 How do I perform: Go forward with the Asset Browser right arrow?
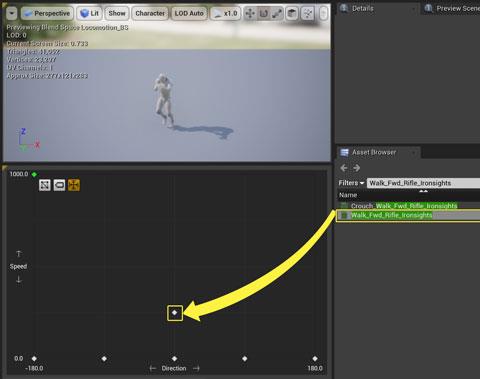[357, 168]
